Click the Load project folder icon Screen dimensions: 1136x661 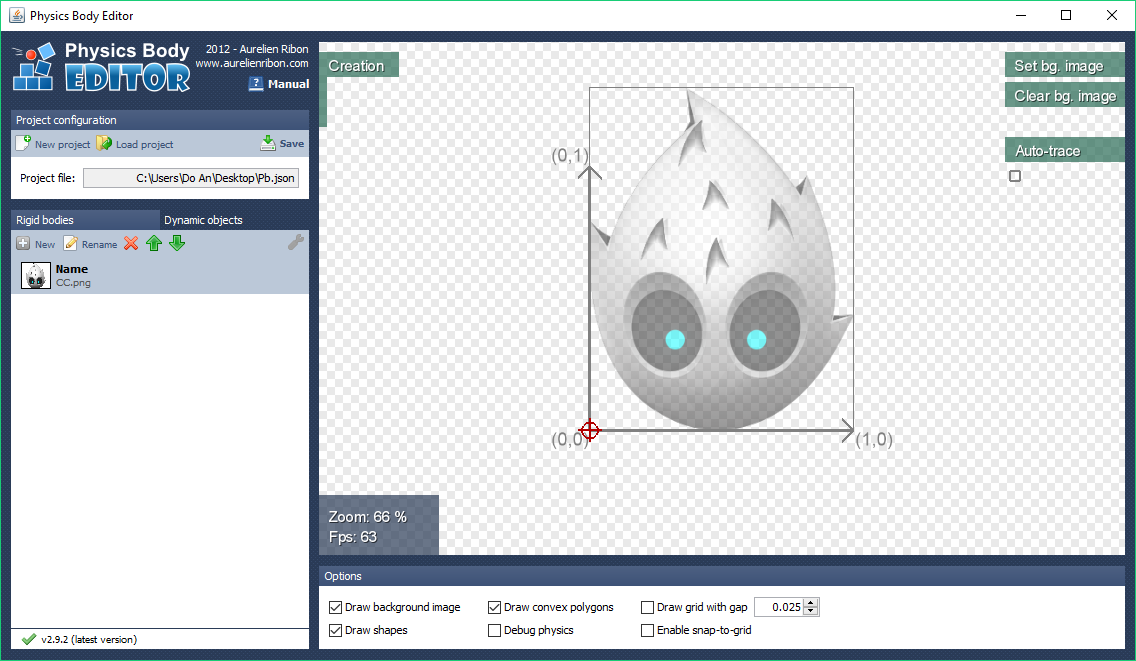[104, 143]
